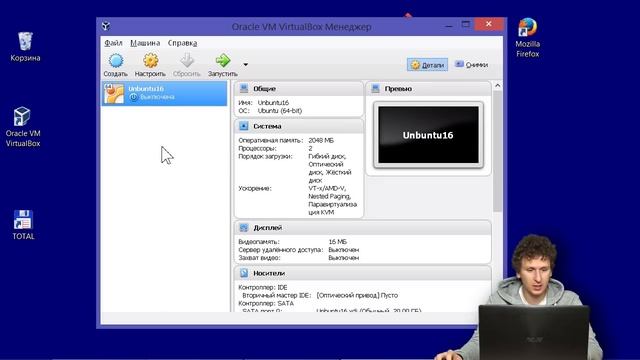Viewport: 640px width, 360px height.
Task: Click the Ubuntu (64-bit) OS value
Action: [280, 111]
